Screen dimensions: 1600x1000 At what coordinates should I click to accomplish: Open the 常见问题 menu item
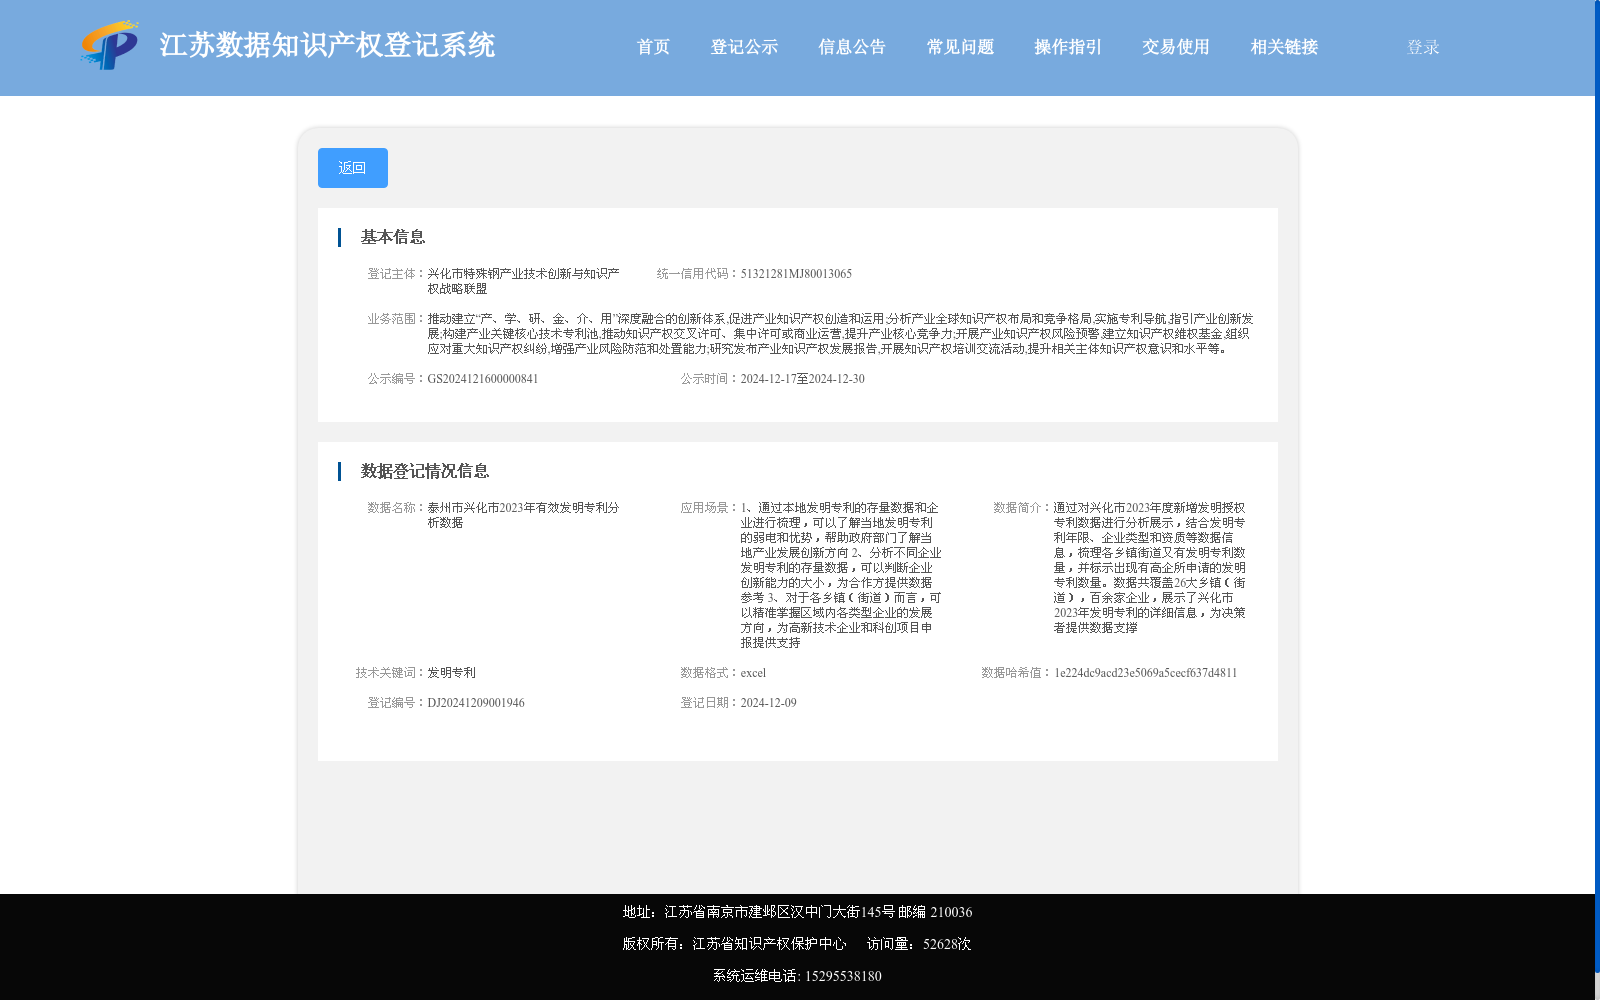[960, 47]
